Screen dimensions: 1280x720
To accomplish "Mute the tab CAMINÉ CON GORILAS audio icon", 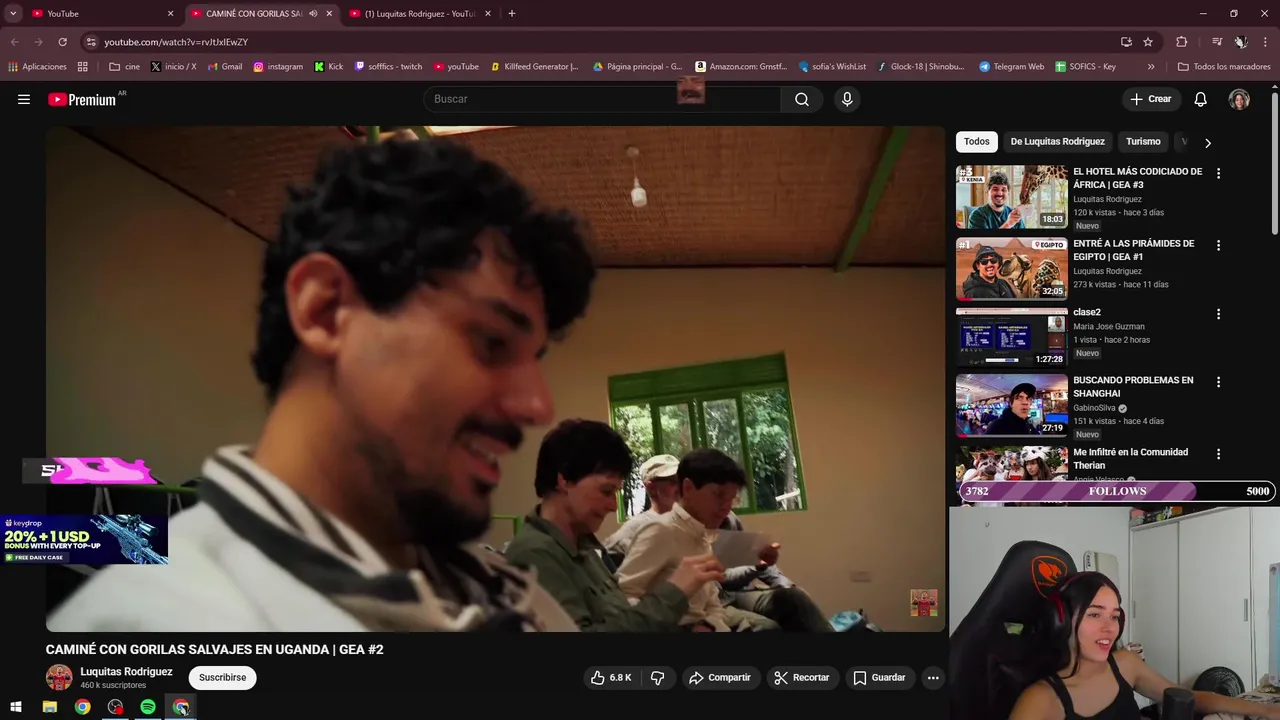I will pos(313,14).
